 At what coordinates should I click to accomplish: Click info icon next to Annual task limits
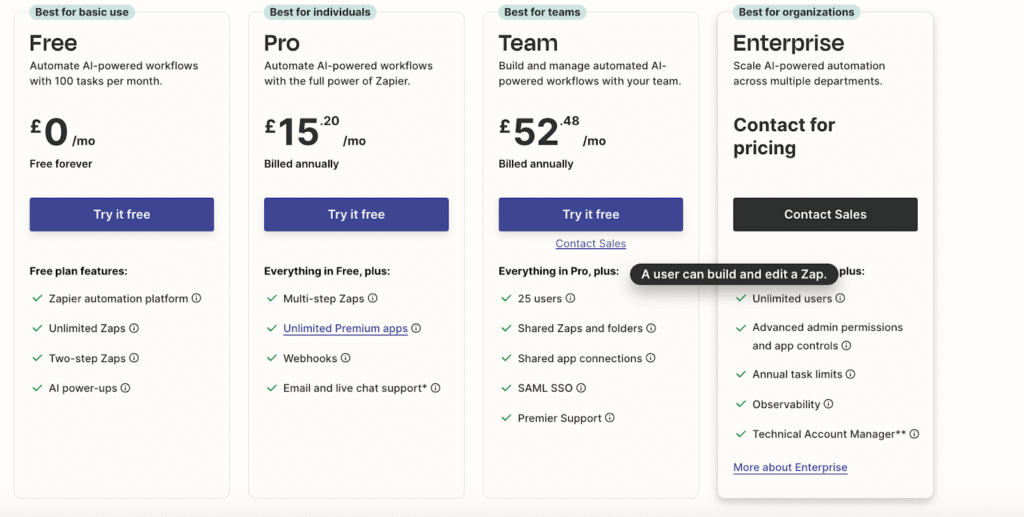pyautogui.click(x=851, y=374)
